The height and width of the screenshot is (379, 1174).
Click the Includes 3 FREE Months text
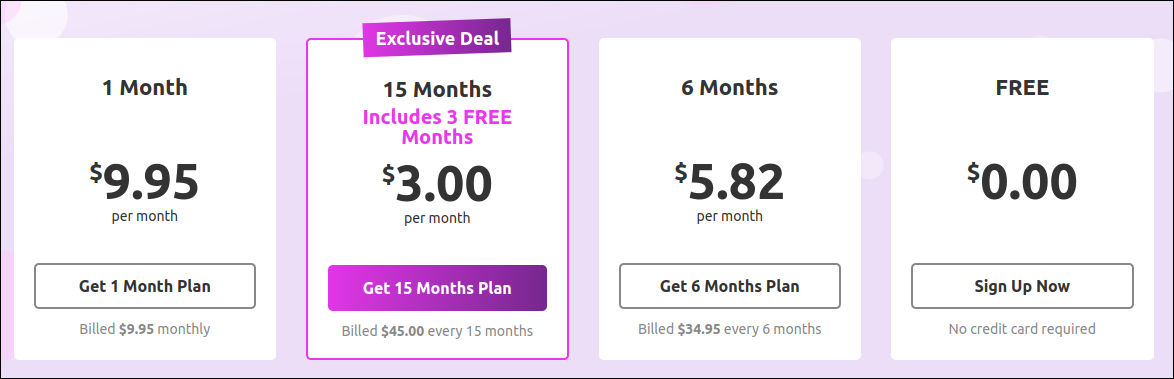coord(437,127)
